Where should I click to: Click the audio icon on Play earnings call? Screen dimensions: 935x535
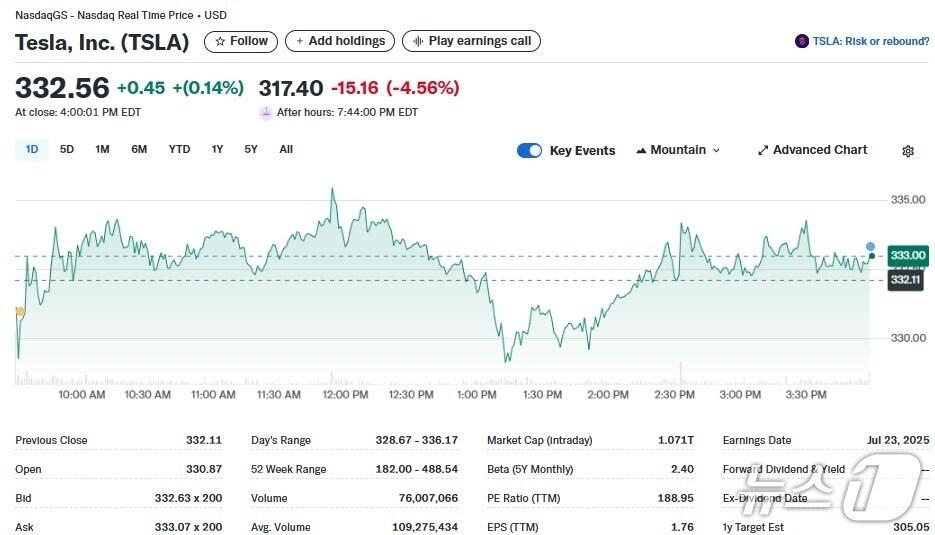(x=416, y=41)
